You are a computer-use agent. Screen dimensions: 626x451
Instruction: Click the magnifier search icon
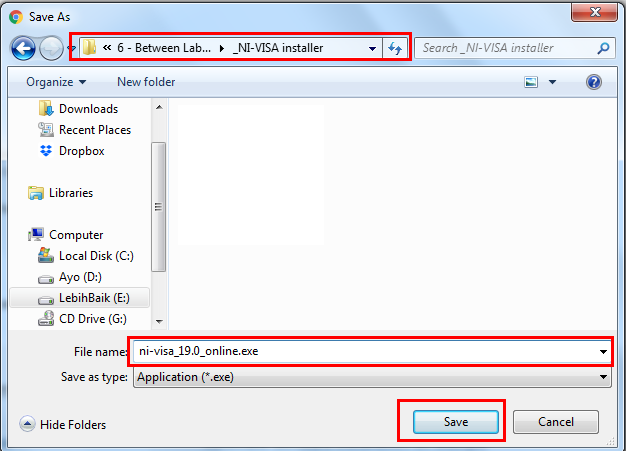603,48
